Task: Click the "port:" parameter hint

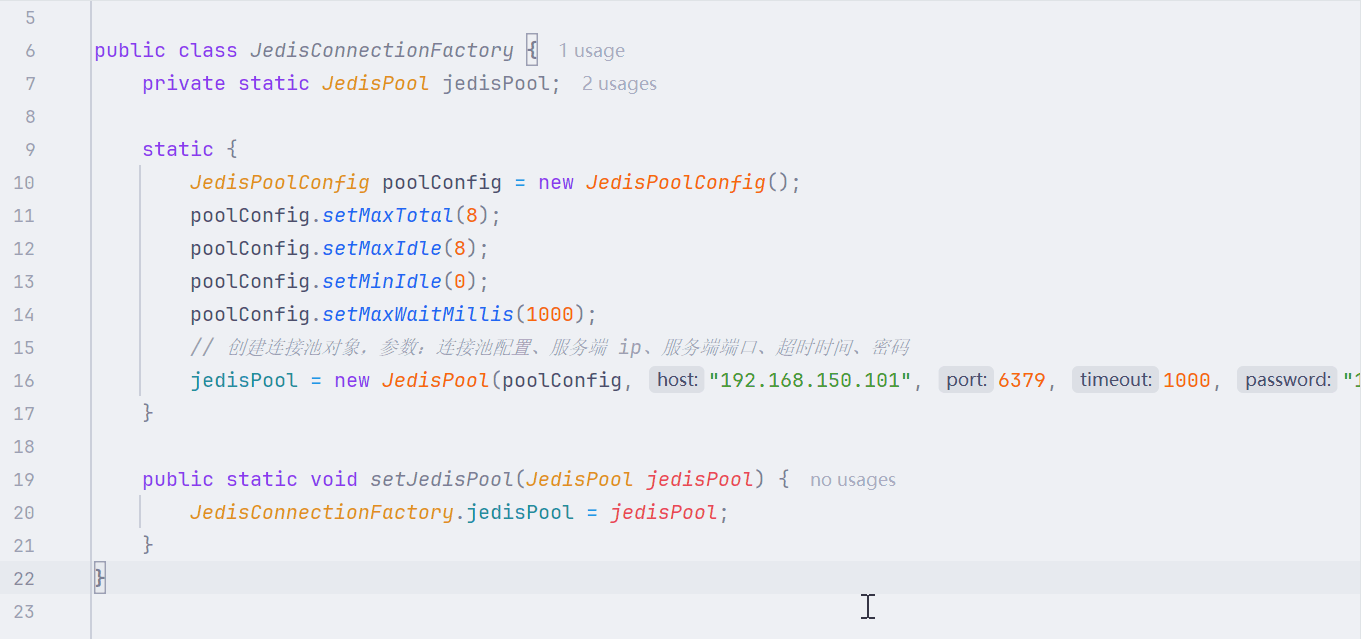Action: 967,380
